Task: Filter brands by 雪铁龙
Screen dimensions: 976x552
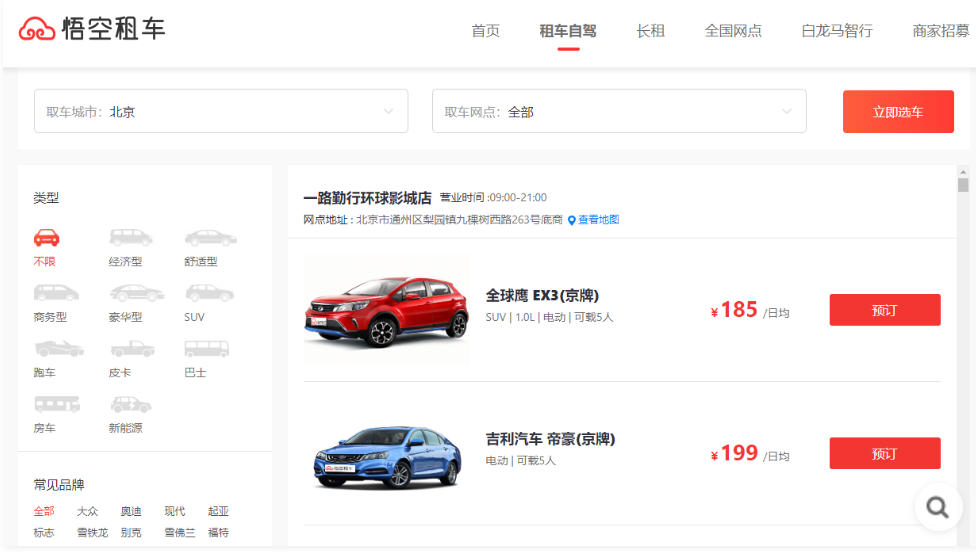Action: pyautogui.click(x=93, y=533)
